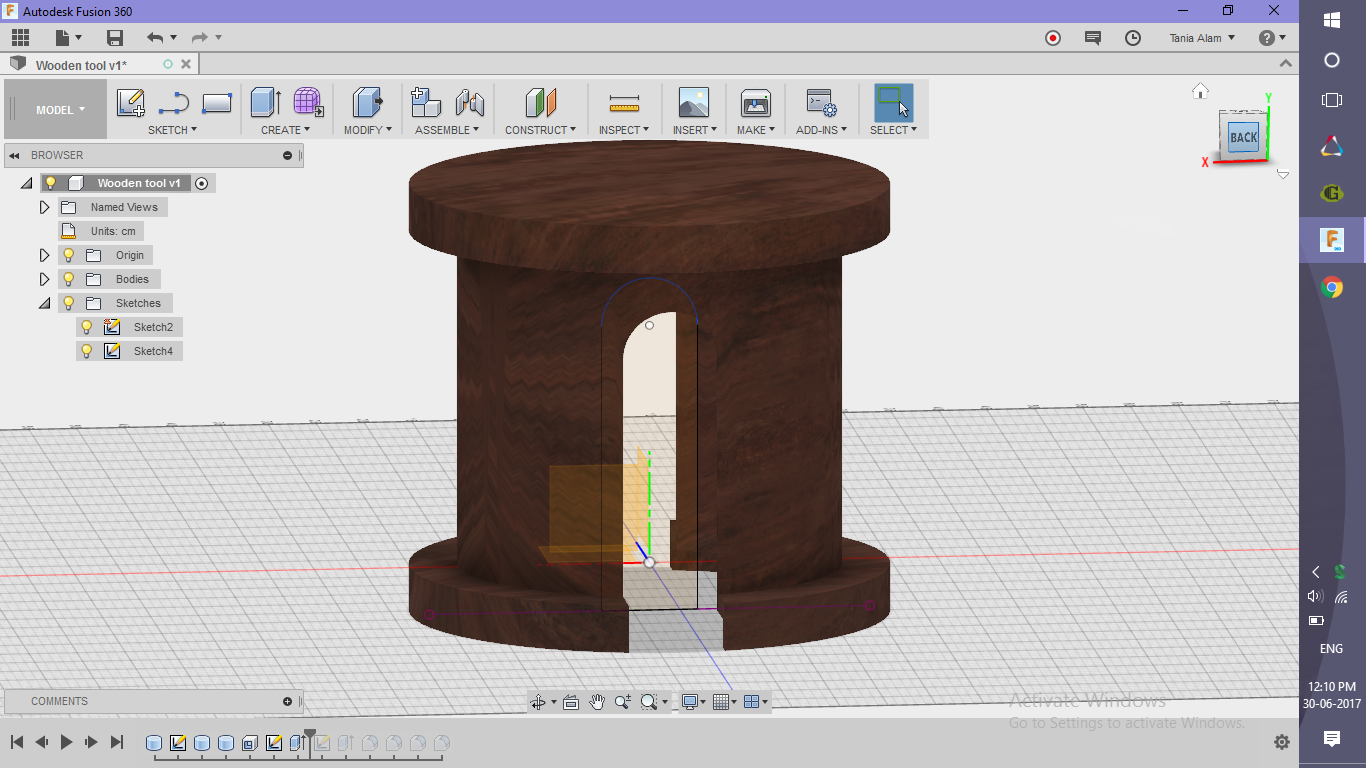This screenshot has width=1366, height=768.
Task: Select the Line sketch tool
Action: coord(174,102)
